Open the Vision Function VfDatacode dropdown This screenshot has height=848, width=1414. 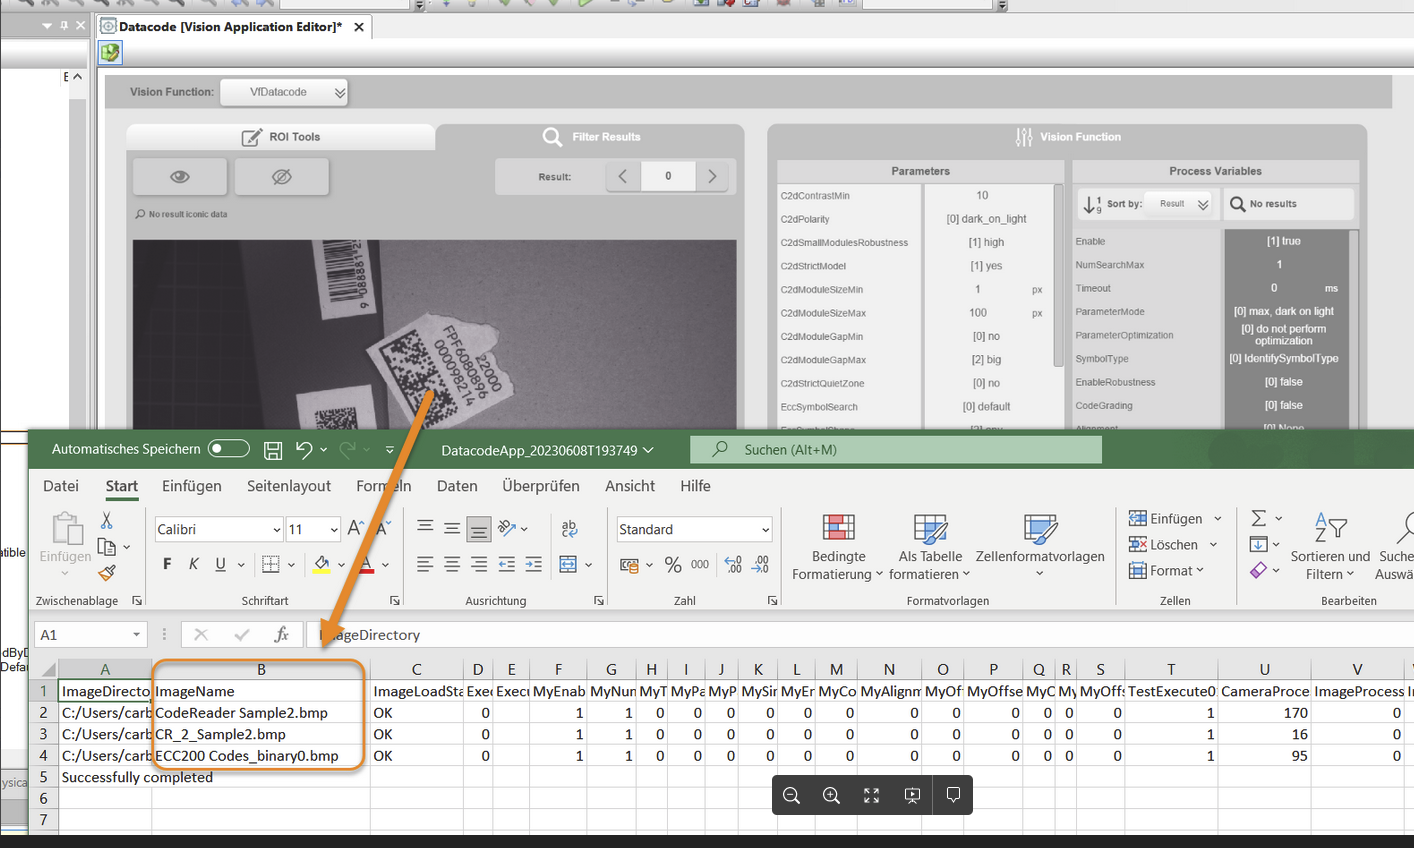point(284,92)
